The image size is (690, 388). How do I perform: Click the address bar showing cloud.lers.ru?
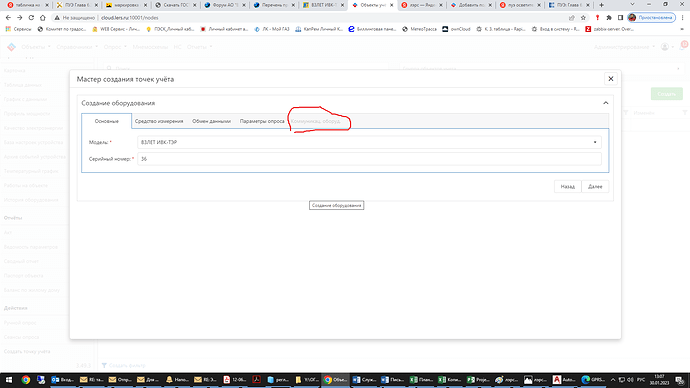(308, 18)
